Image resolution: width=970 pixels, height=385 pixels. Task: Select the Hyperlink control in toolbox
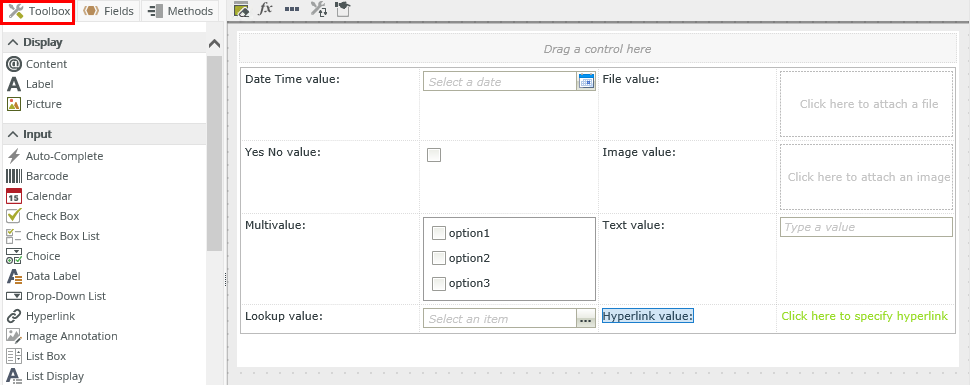click(41, 316)
